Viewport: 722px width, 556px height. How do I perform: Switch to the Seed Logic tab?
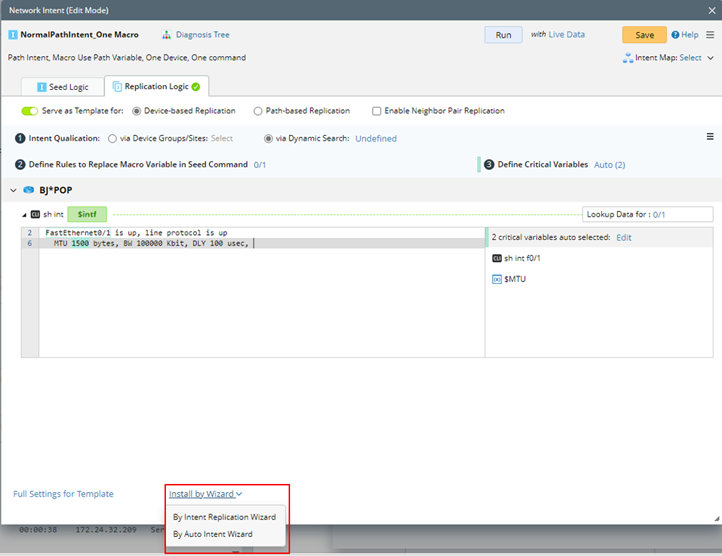click(62, 87)
